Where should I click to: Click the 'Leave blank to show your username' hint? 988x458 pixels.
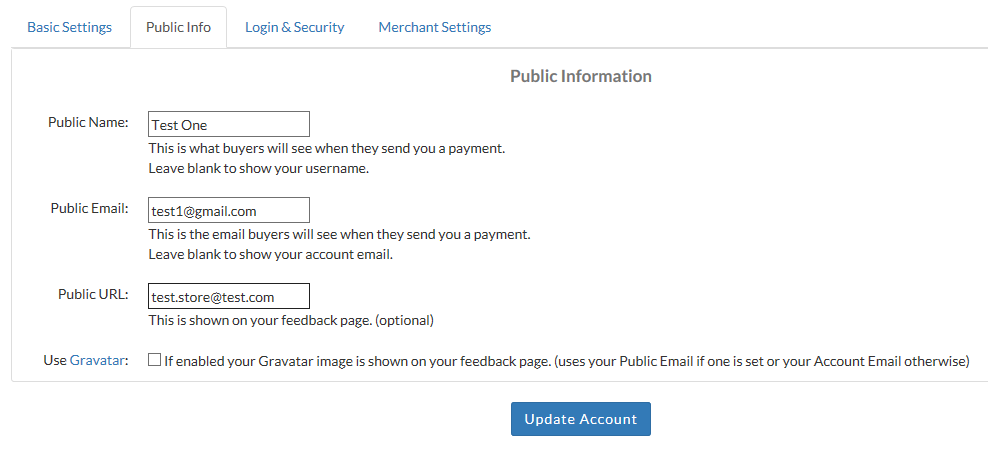[x=258, y=168]
